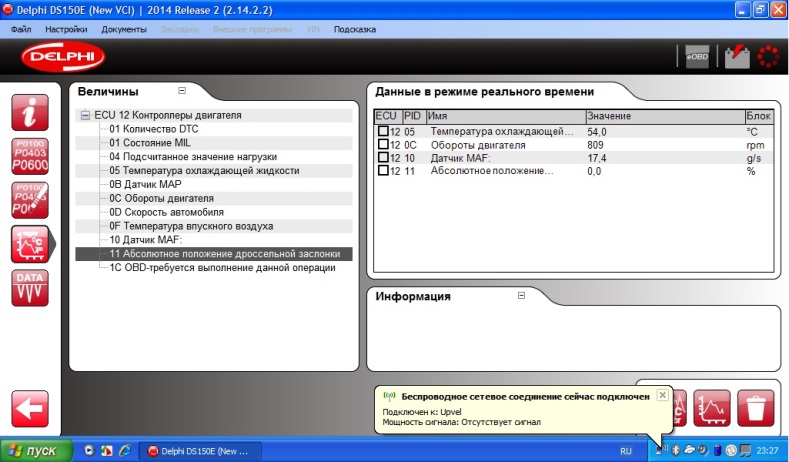Click the ECU column header

point(388,116)
